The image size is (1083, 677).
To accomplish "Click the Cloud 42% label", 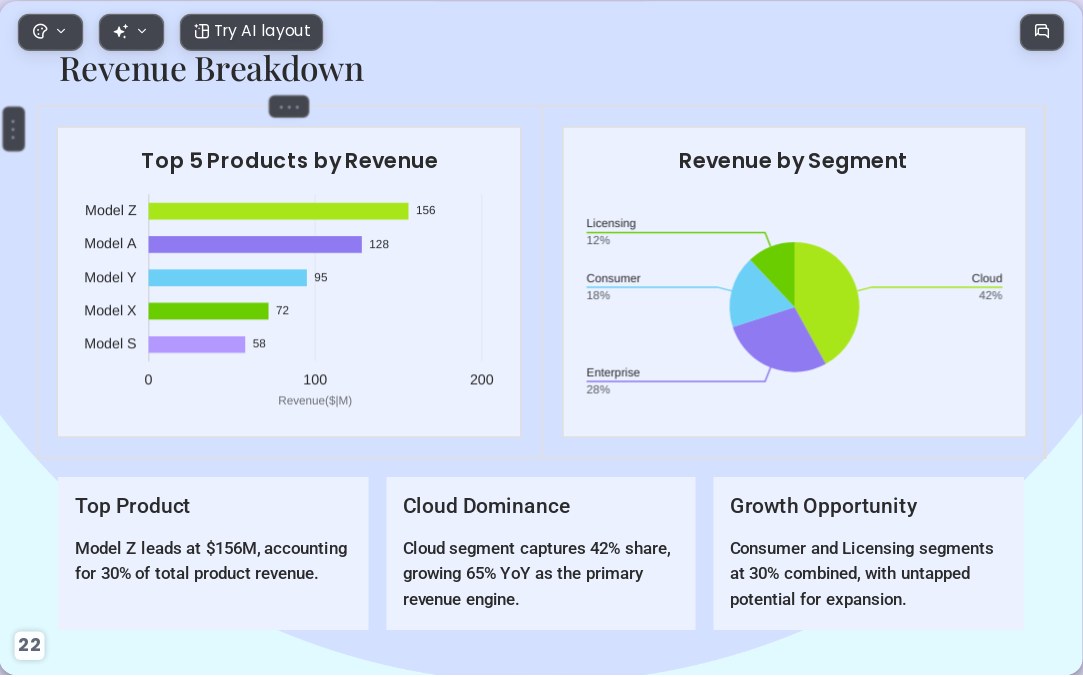I will point(986,287).
